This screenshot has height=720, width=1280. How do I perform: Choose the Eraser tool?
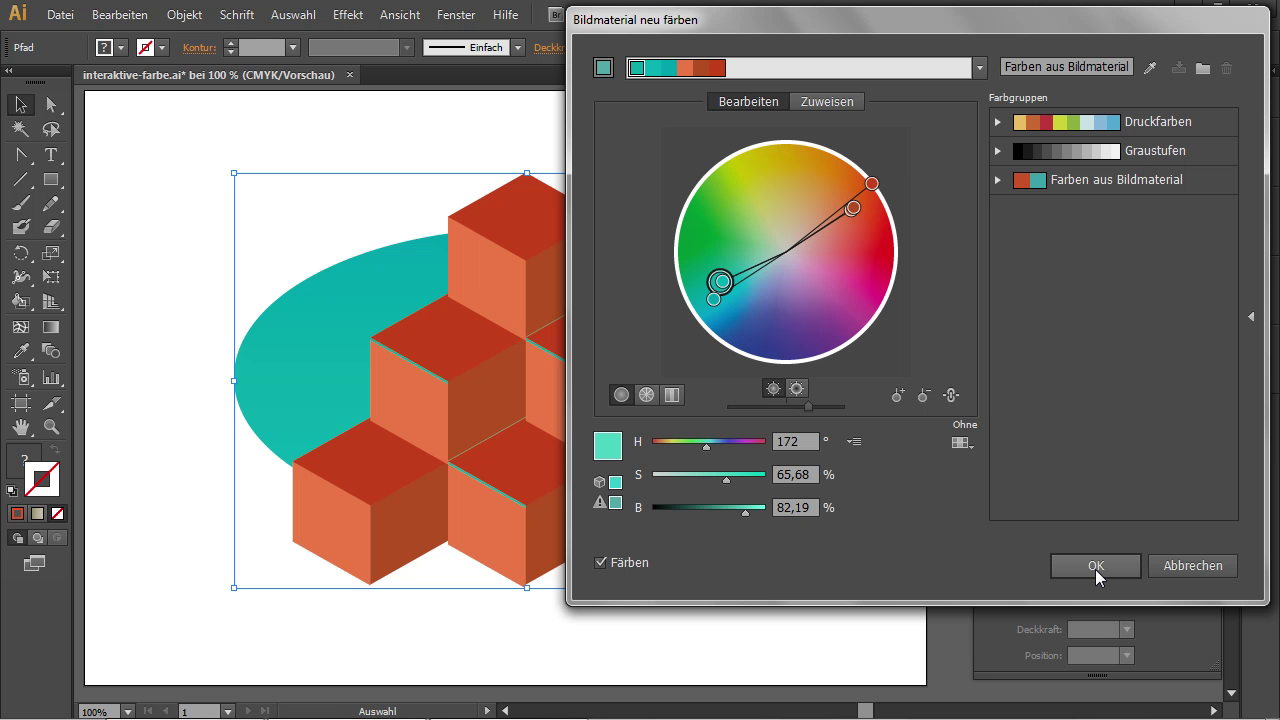pyautogui.click(x=51, y=228)
